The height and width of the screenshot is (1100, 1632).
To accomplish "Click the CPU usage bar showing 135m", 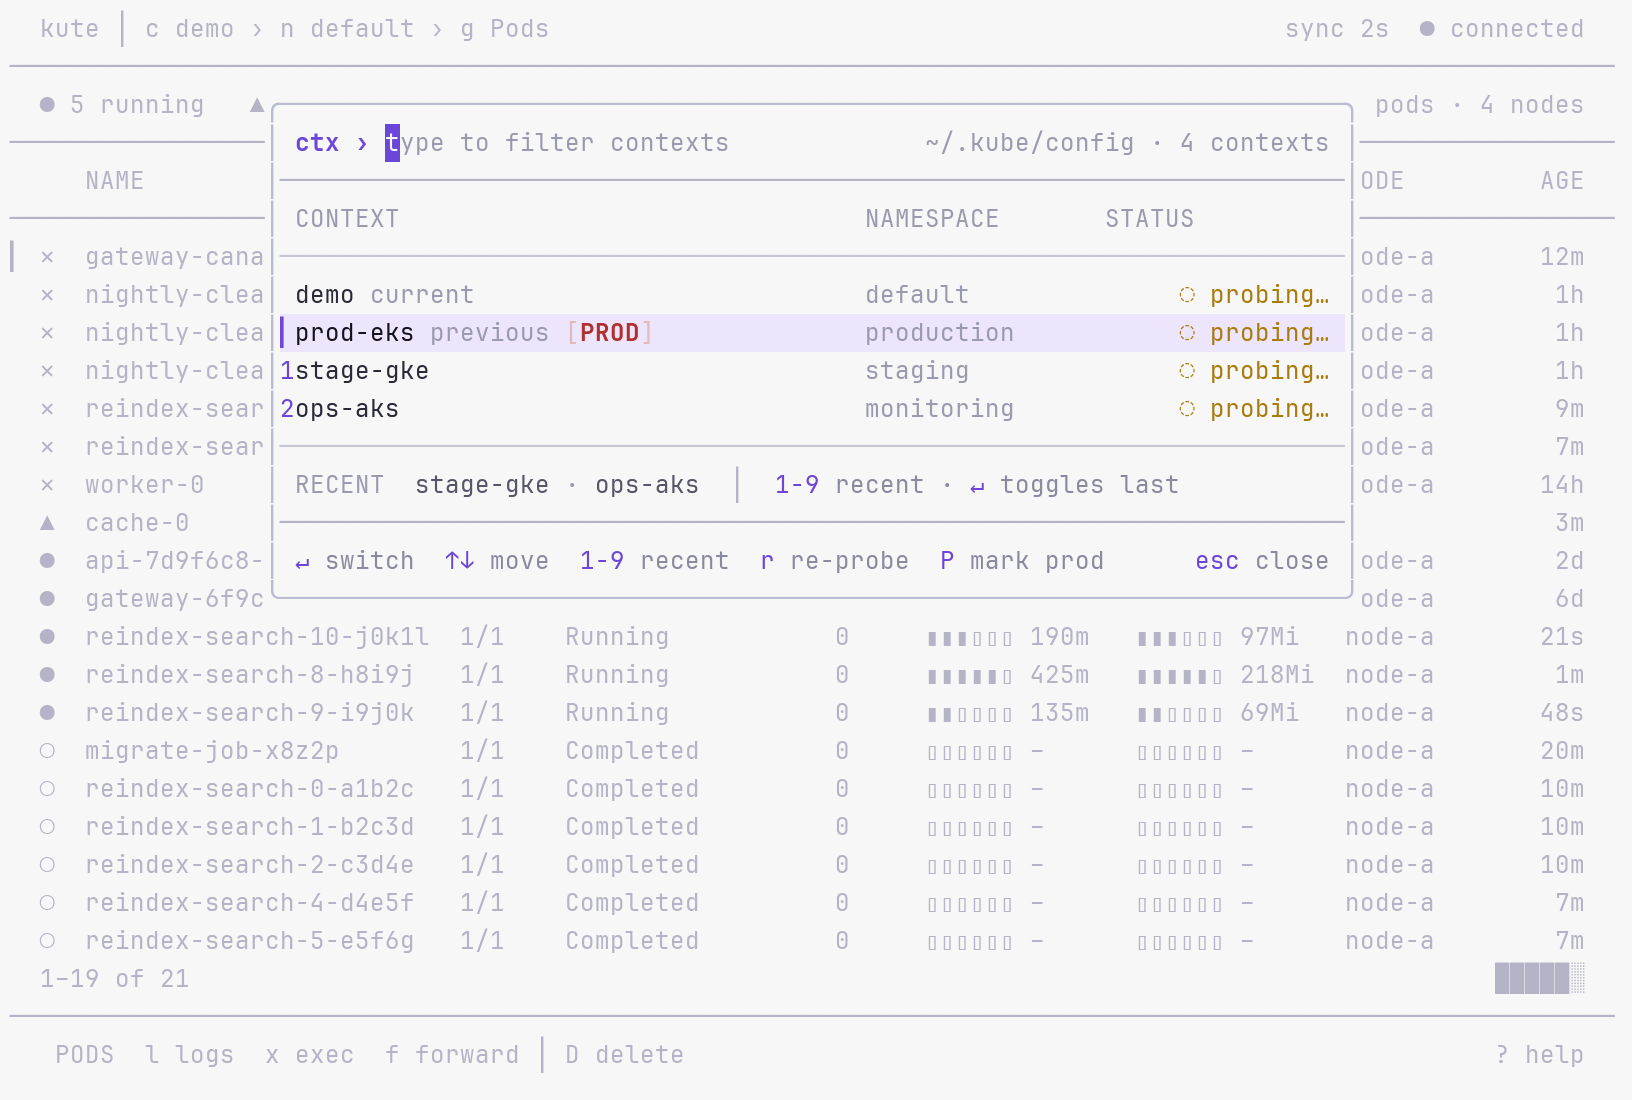I will (x=970, y=714).
